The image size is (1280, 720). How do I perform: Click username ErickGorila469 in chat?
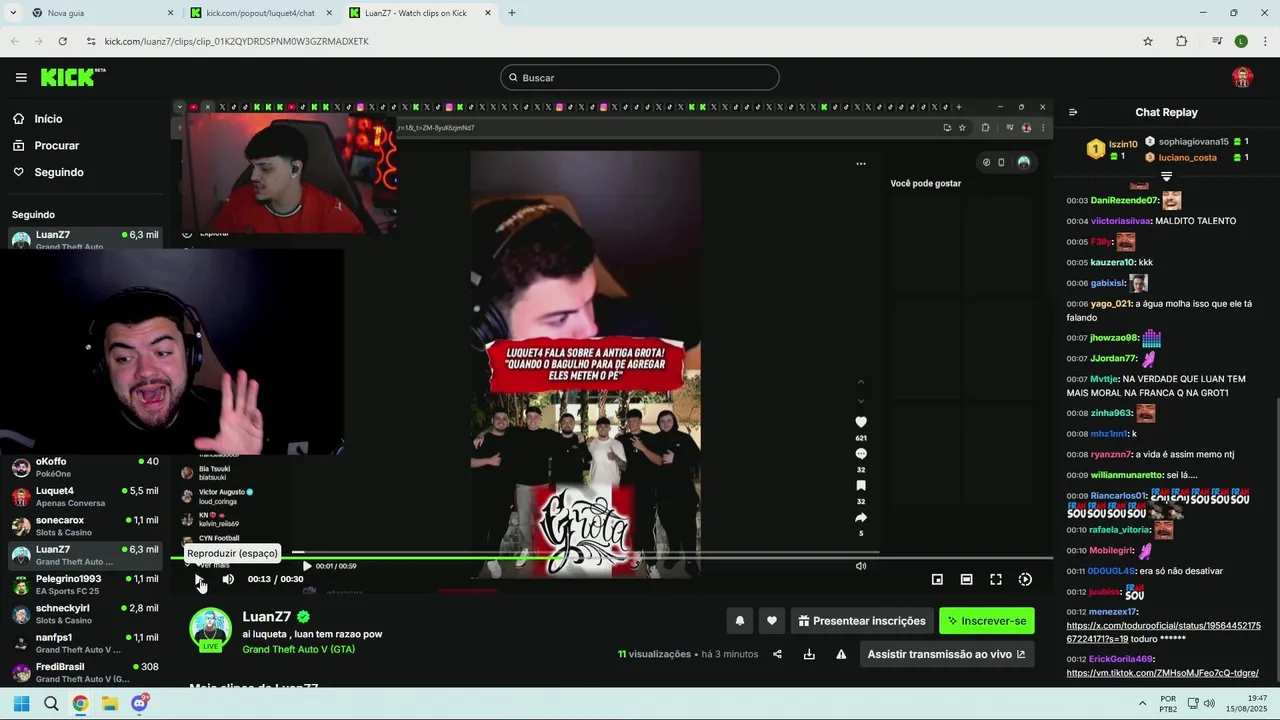pyautogui.click(x=1121, y=659)
